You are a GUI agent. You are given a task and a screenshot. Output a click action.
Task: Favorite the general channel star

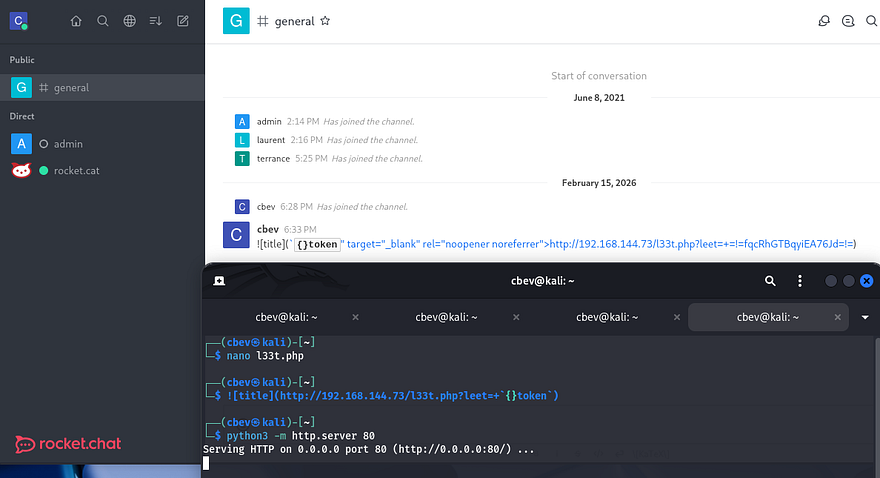pos(325,21)
